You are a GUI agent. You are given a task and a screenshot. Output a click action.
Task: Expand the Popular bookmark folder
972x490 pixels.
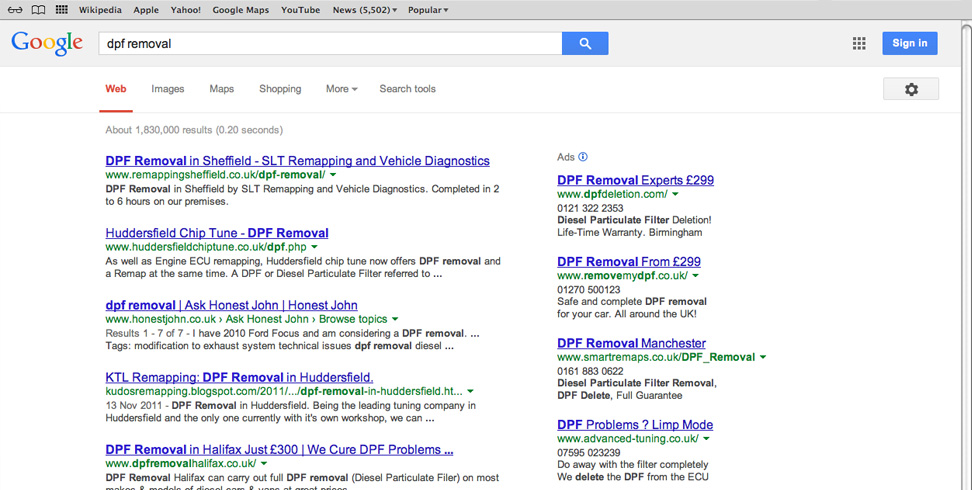click(428, 10)
